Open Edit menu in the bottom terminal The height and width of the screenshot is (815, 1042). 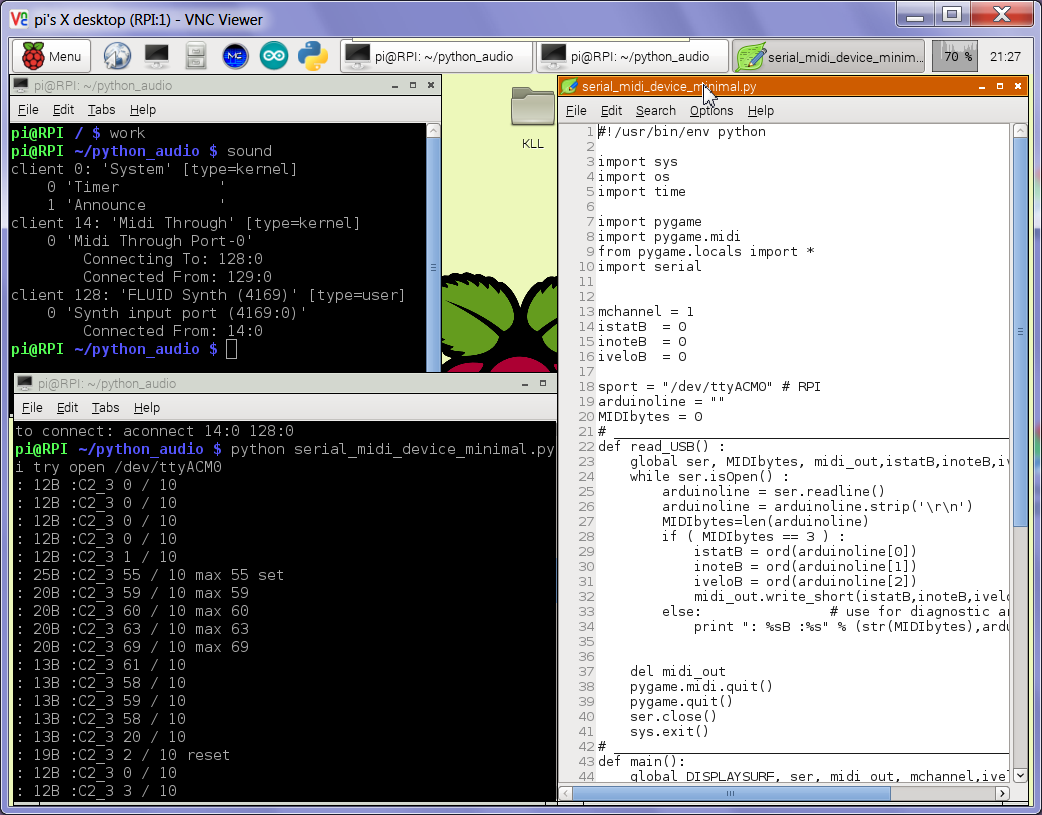tap(67, 408)
